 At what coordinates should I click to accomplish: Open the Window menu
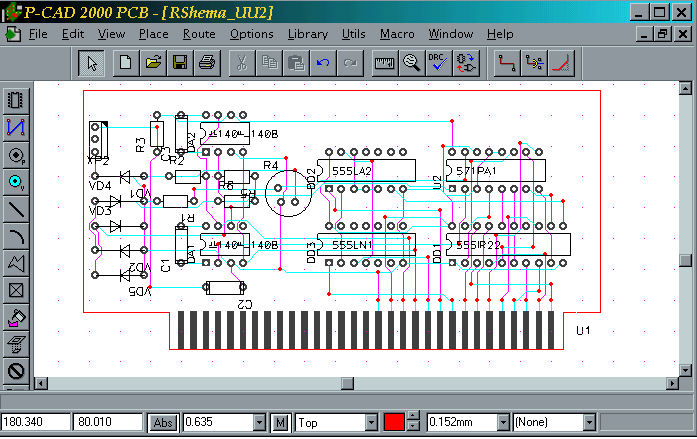(x=451, y=34)
